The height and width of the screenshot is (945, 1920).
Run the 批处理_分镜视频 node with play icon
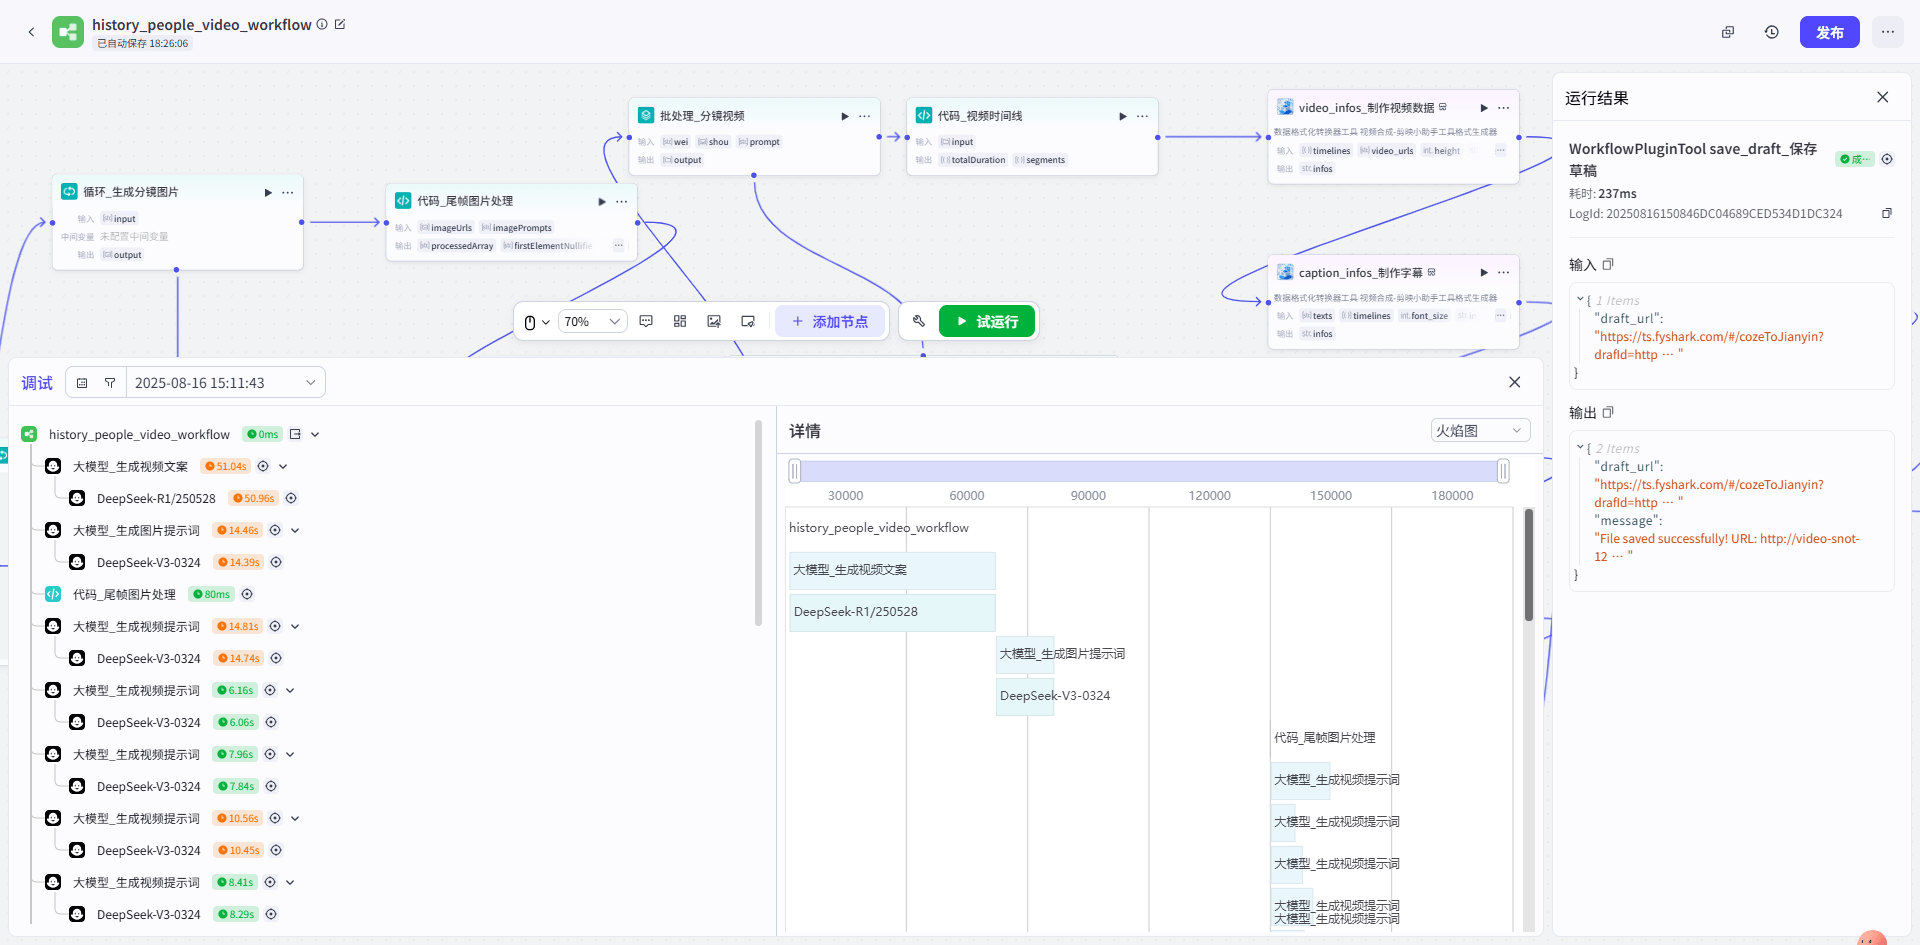point(845,116)
